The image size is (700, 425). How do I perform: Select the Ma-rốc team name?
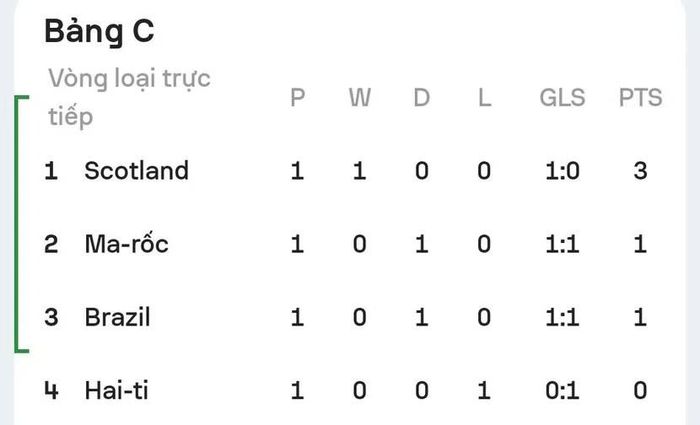pos(126,244)
